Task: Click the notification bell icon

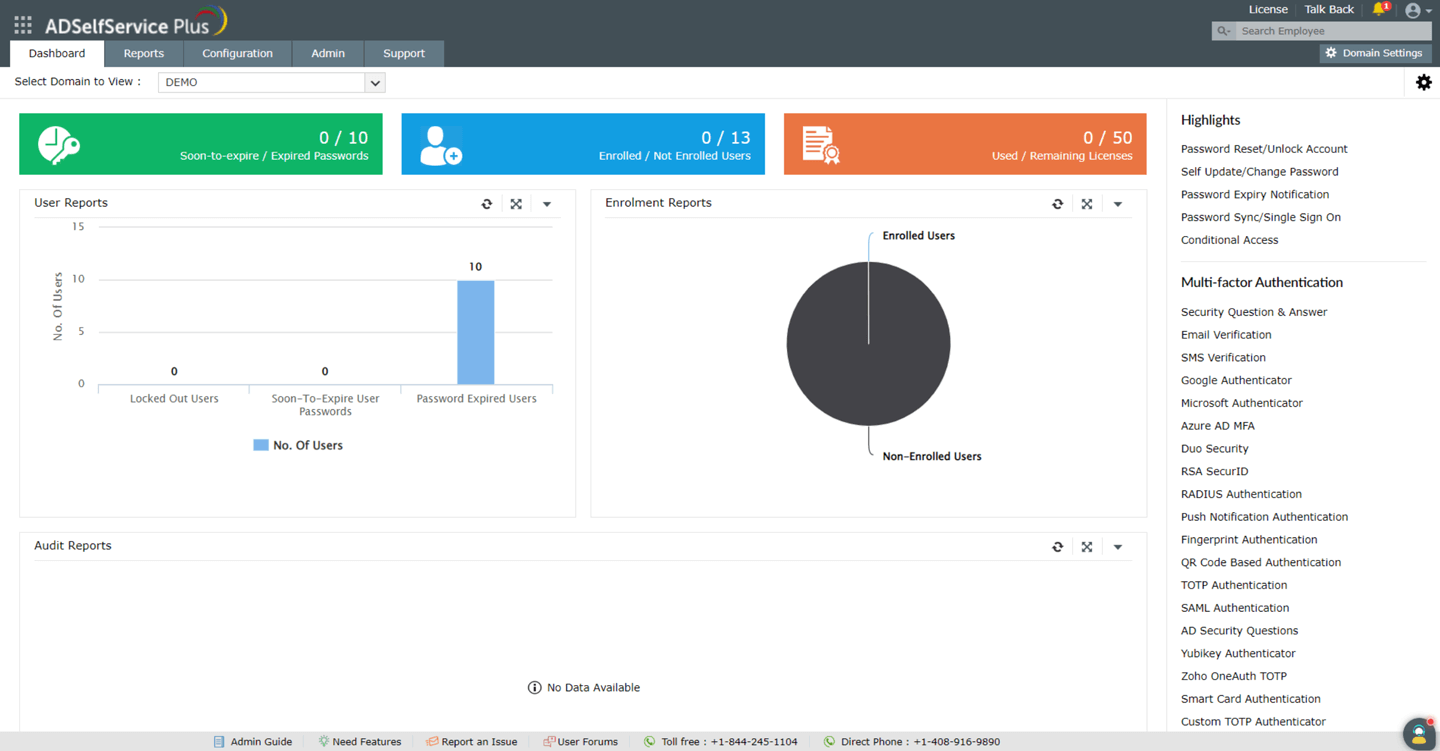Action: [x=1380, y=9]
